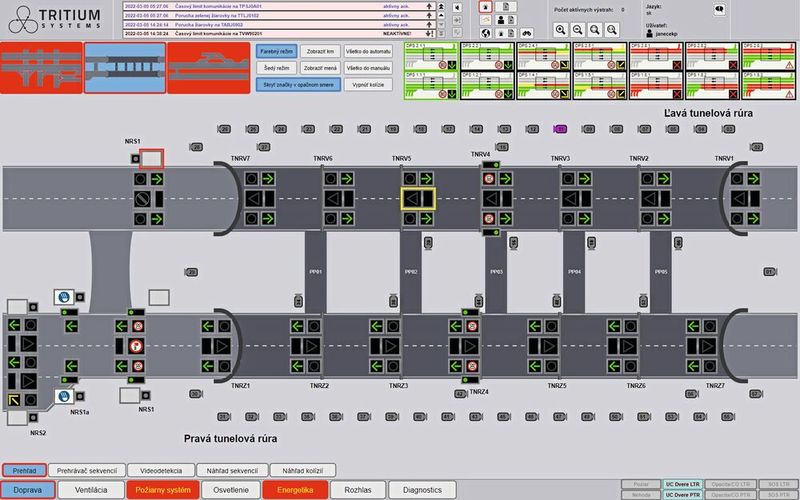Switch to Videodetekcia tab
800x500 pixels.
pyautogui.click(x=161, y=470)
